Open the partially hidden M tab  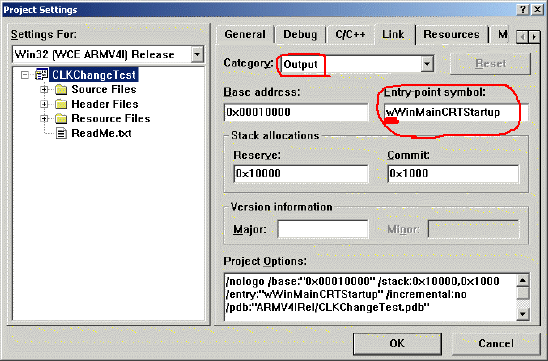pos(502,34)
